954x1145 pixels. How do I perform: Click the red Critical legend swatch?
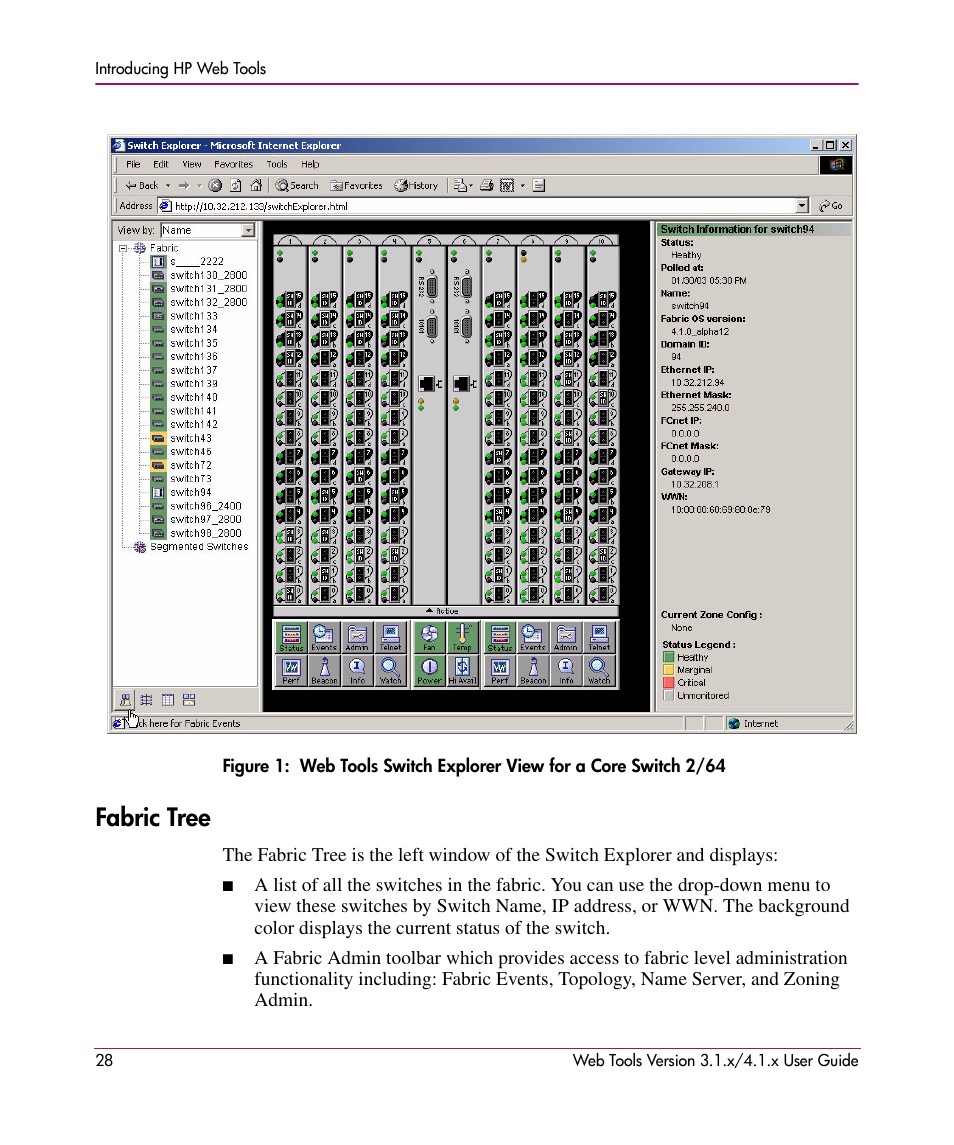pyautogui.click(x=668, y=683)
